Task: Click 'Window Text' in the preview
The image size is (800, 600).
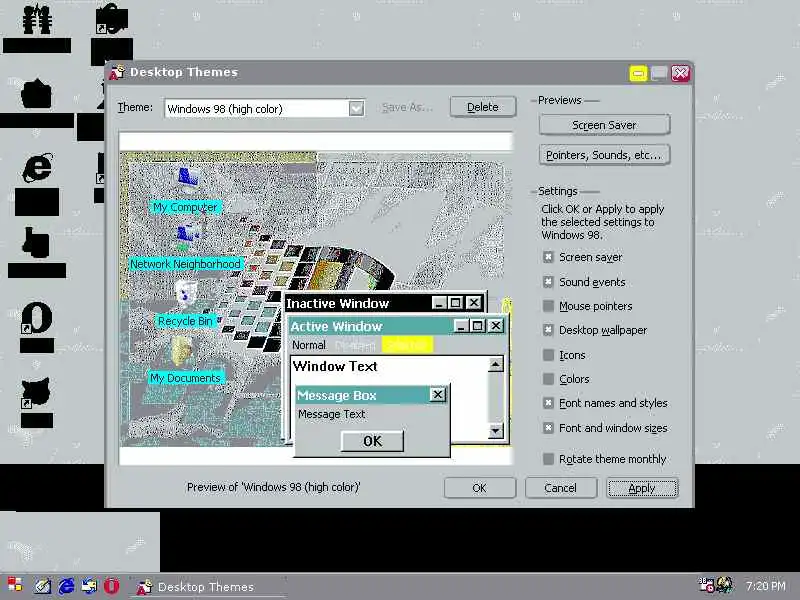Action: (335, 366)
